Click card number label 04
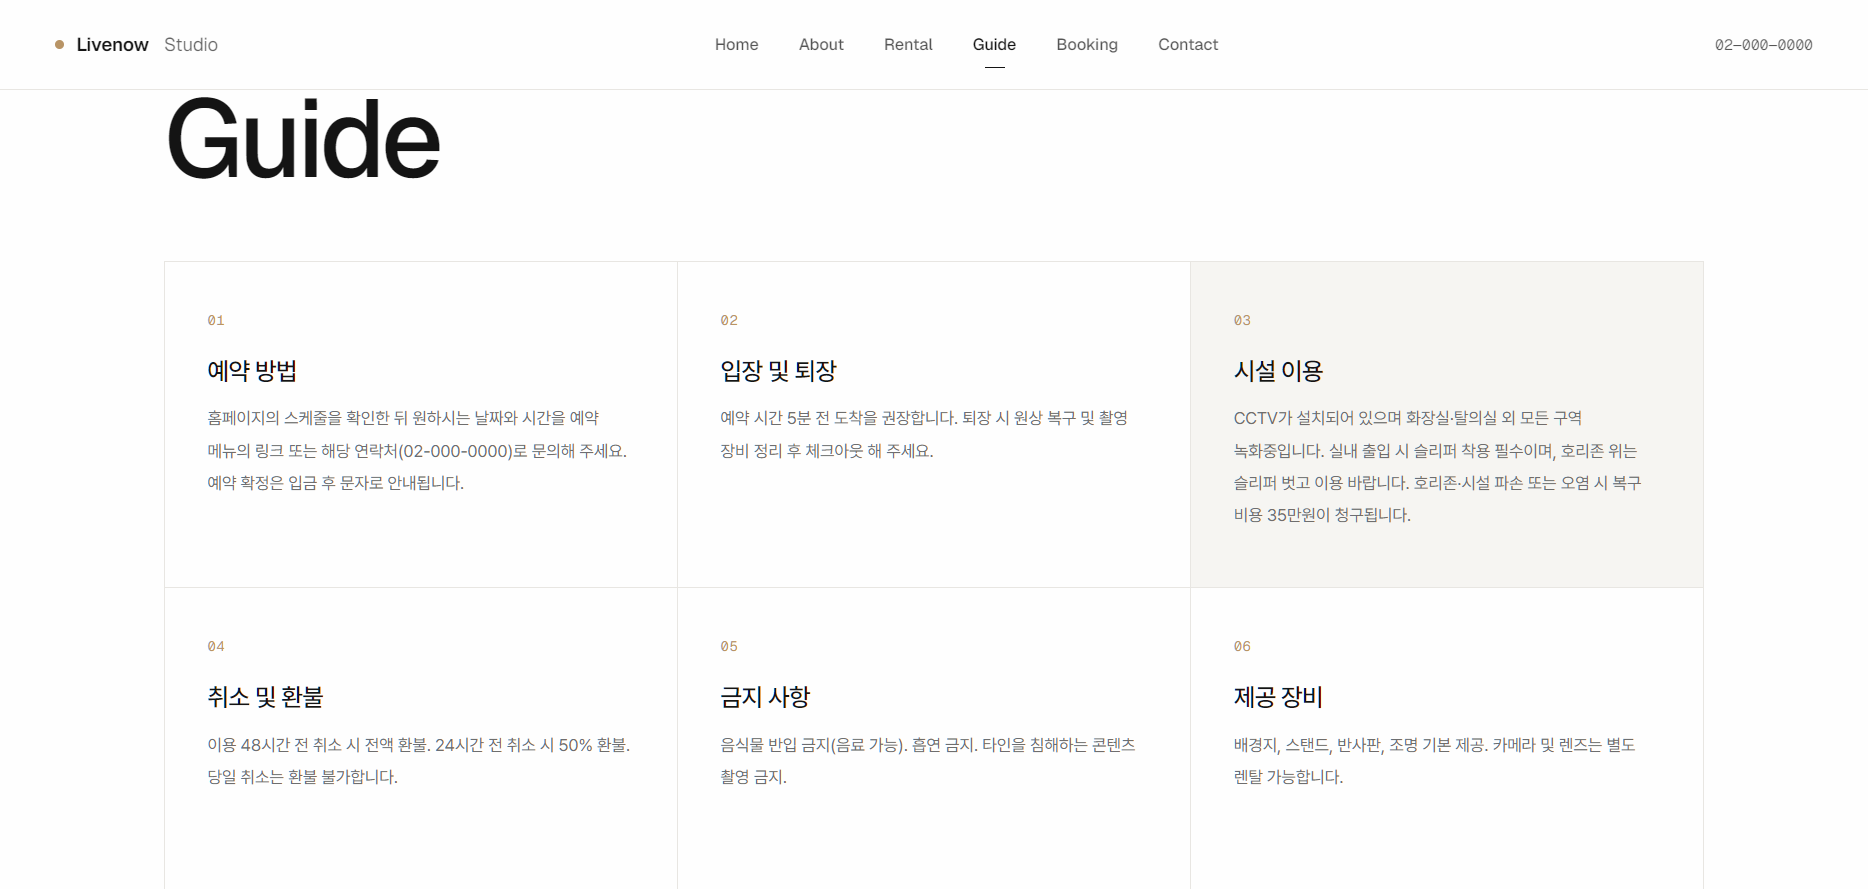Screen dimensions: 1868x889 tap(216, 646)
